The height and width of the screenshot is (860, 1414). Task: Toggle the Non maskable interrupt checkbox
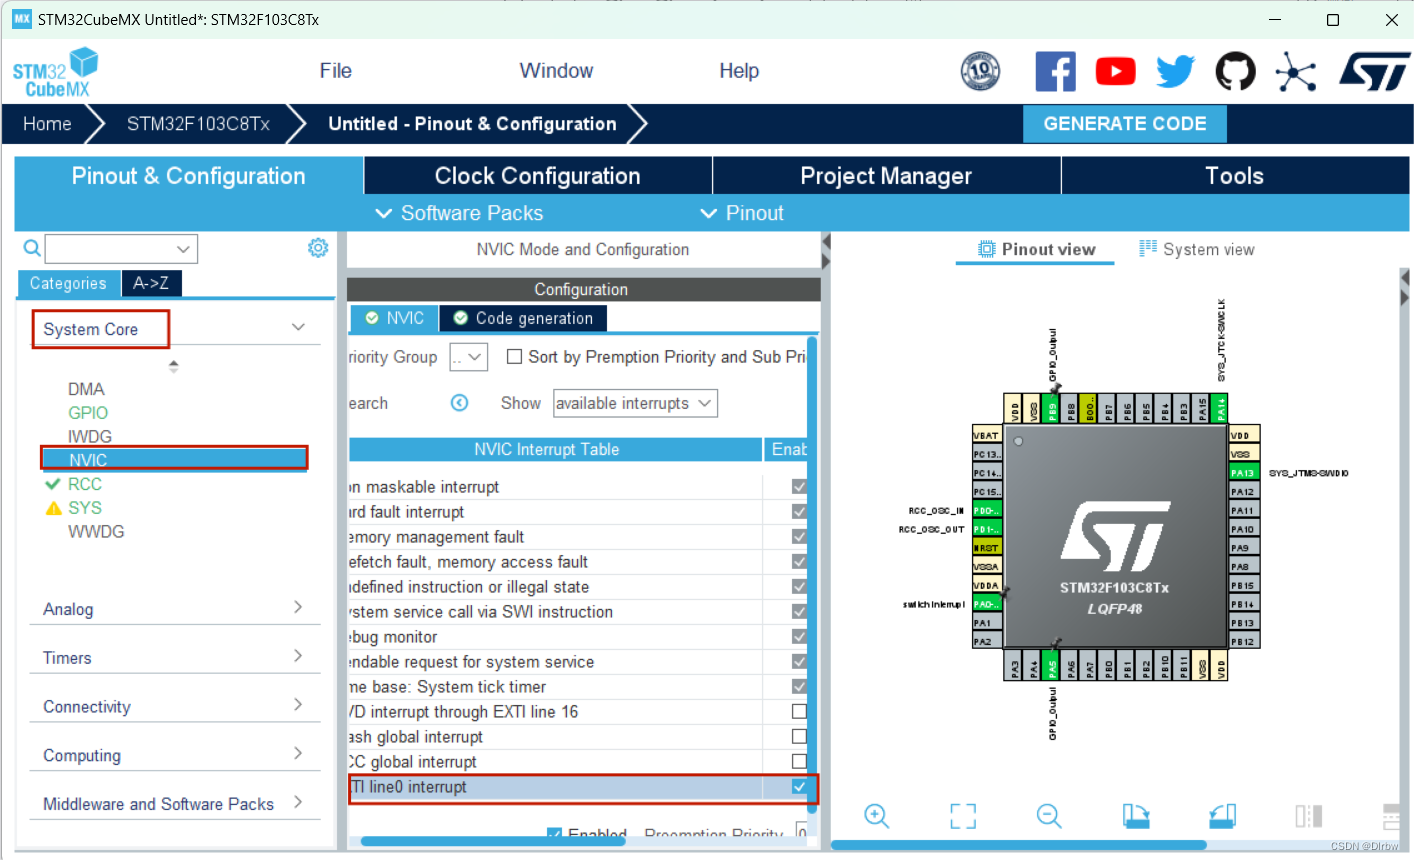pos(799,487)
